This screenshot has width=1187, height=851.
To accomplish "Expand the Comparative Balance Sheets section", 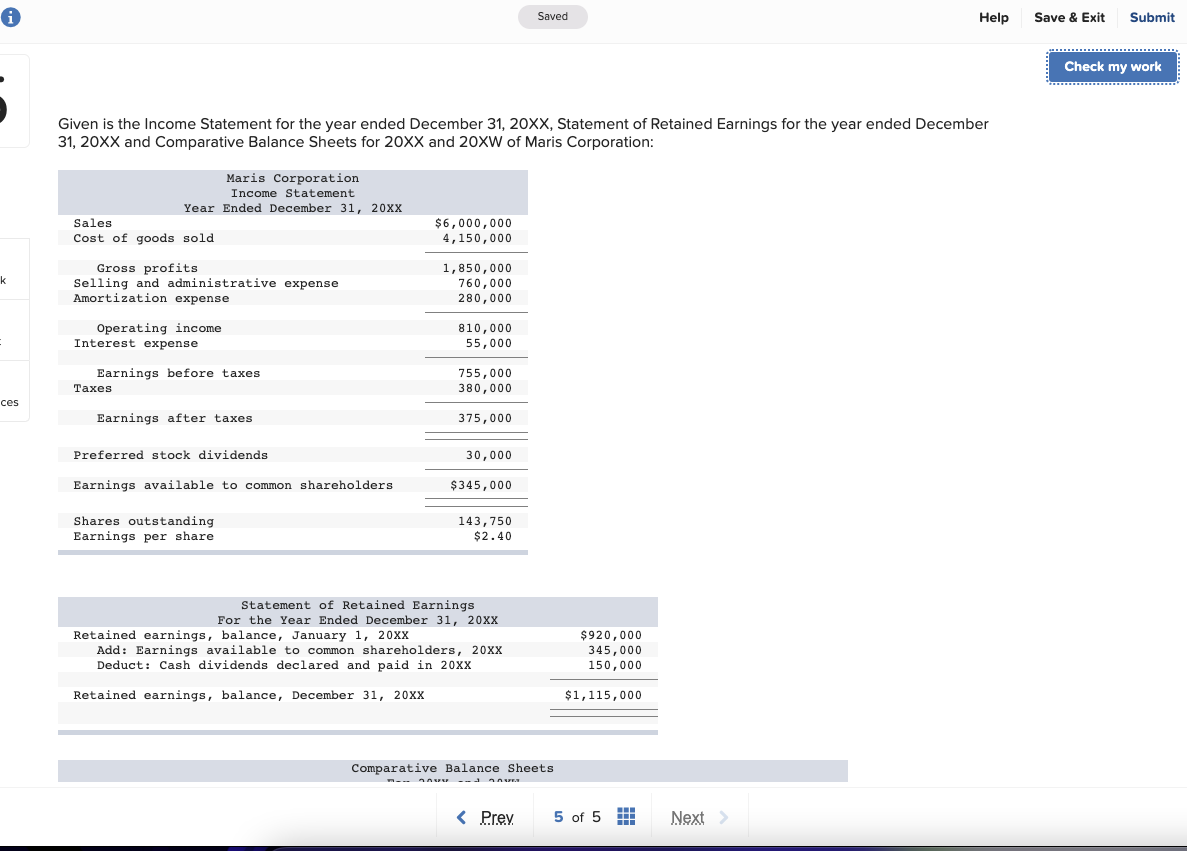I will point(452,768).
